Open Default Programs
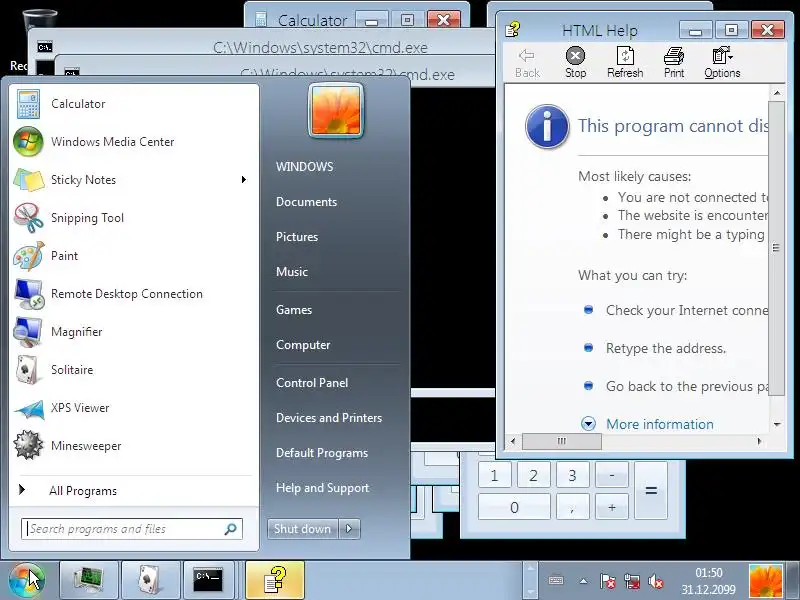Viewport: 800px width, 600px height. click(322, 453)
